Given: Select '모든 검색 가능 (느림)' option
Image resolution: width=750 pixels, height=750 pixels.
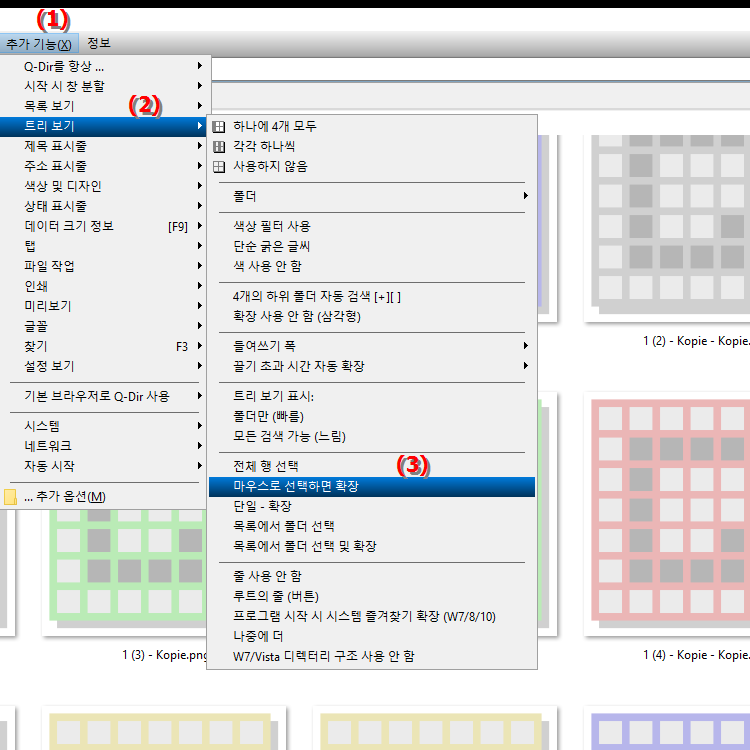Looking at the screenshot, I should [x=372, y=437].
